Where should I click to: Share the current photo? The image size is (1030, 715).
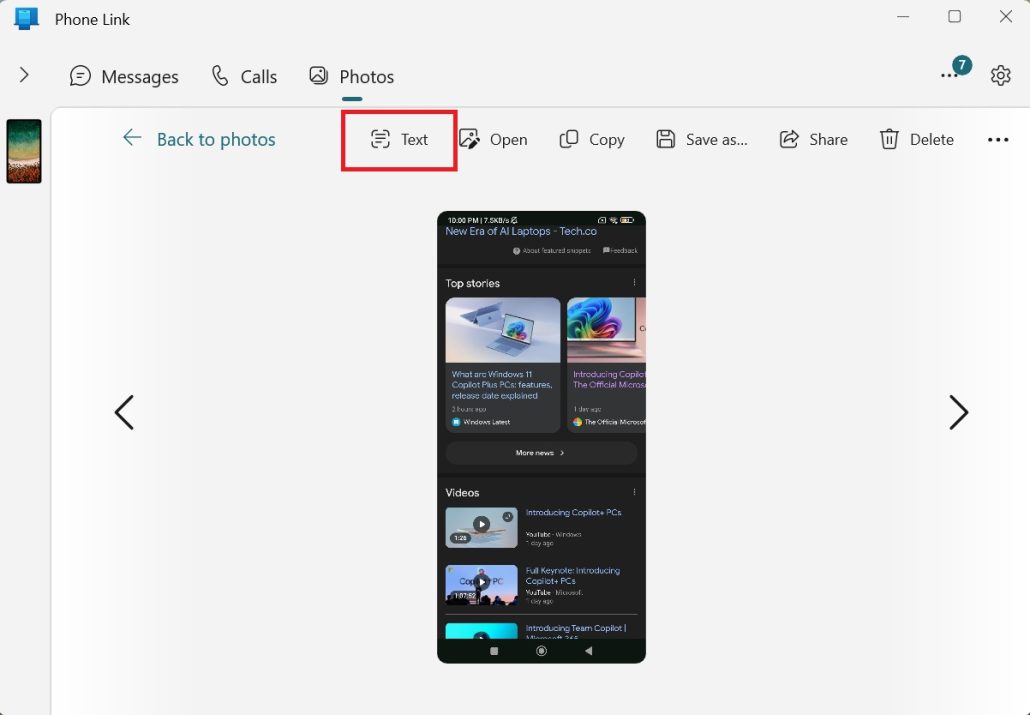(x=814, y=139)
